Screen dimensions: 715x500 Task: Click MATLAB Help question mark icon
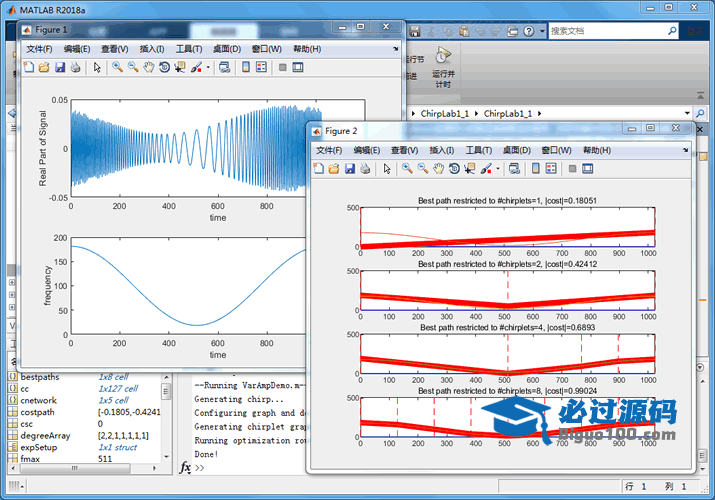click(x=528, y=31)
